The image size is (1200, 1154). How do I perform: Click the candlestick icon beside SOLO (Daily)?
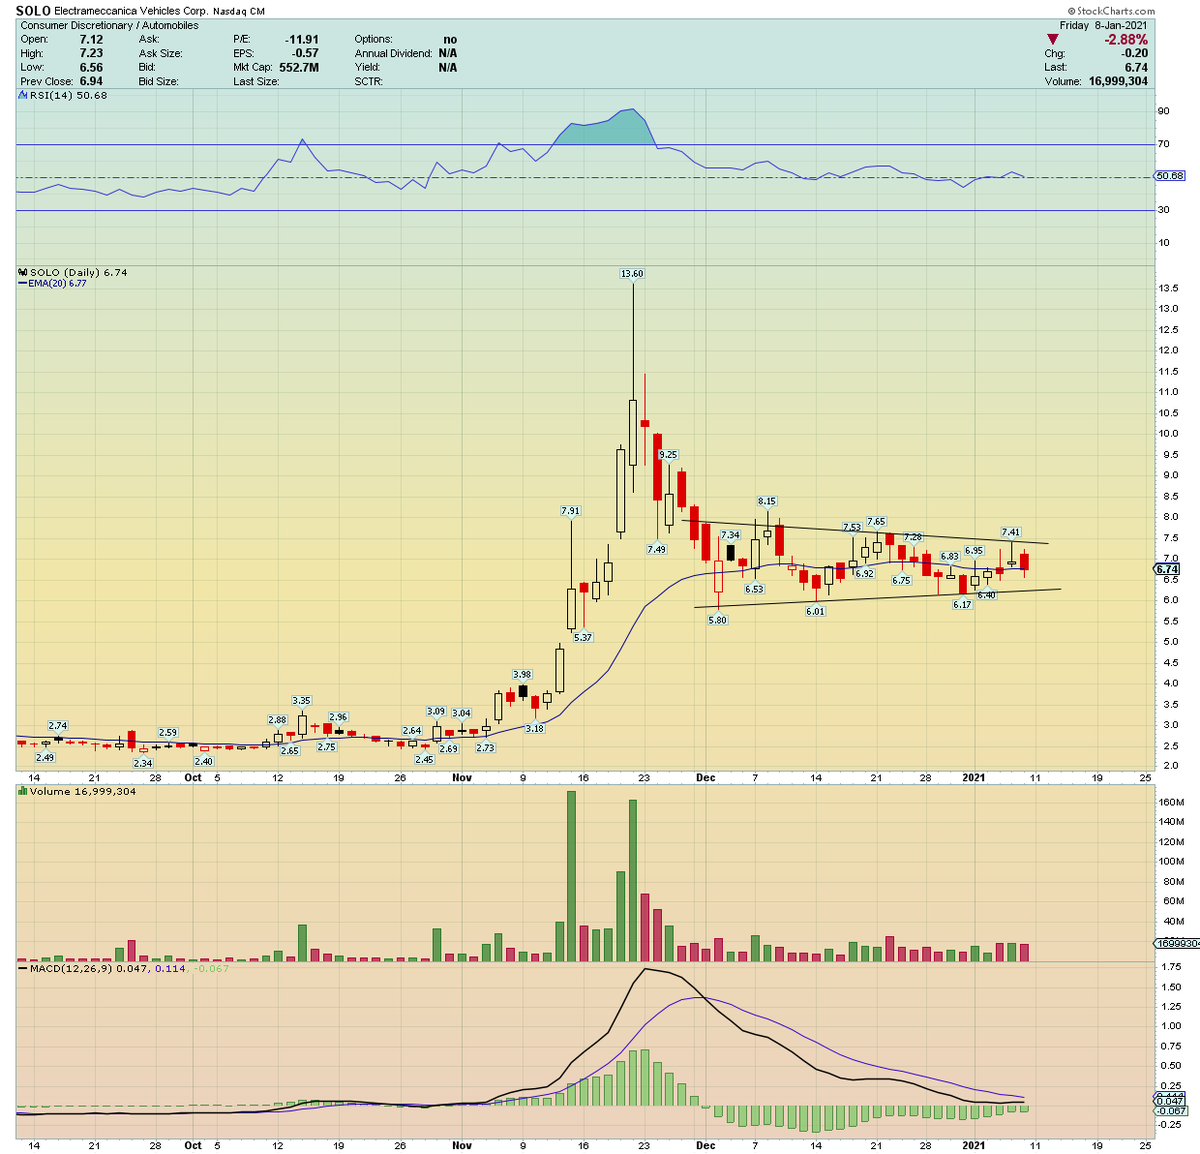click(21, 272)
